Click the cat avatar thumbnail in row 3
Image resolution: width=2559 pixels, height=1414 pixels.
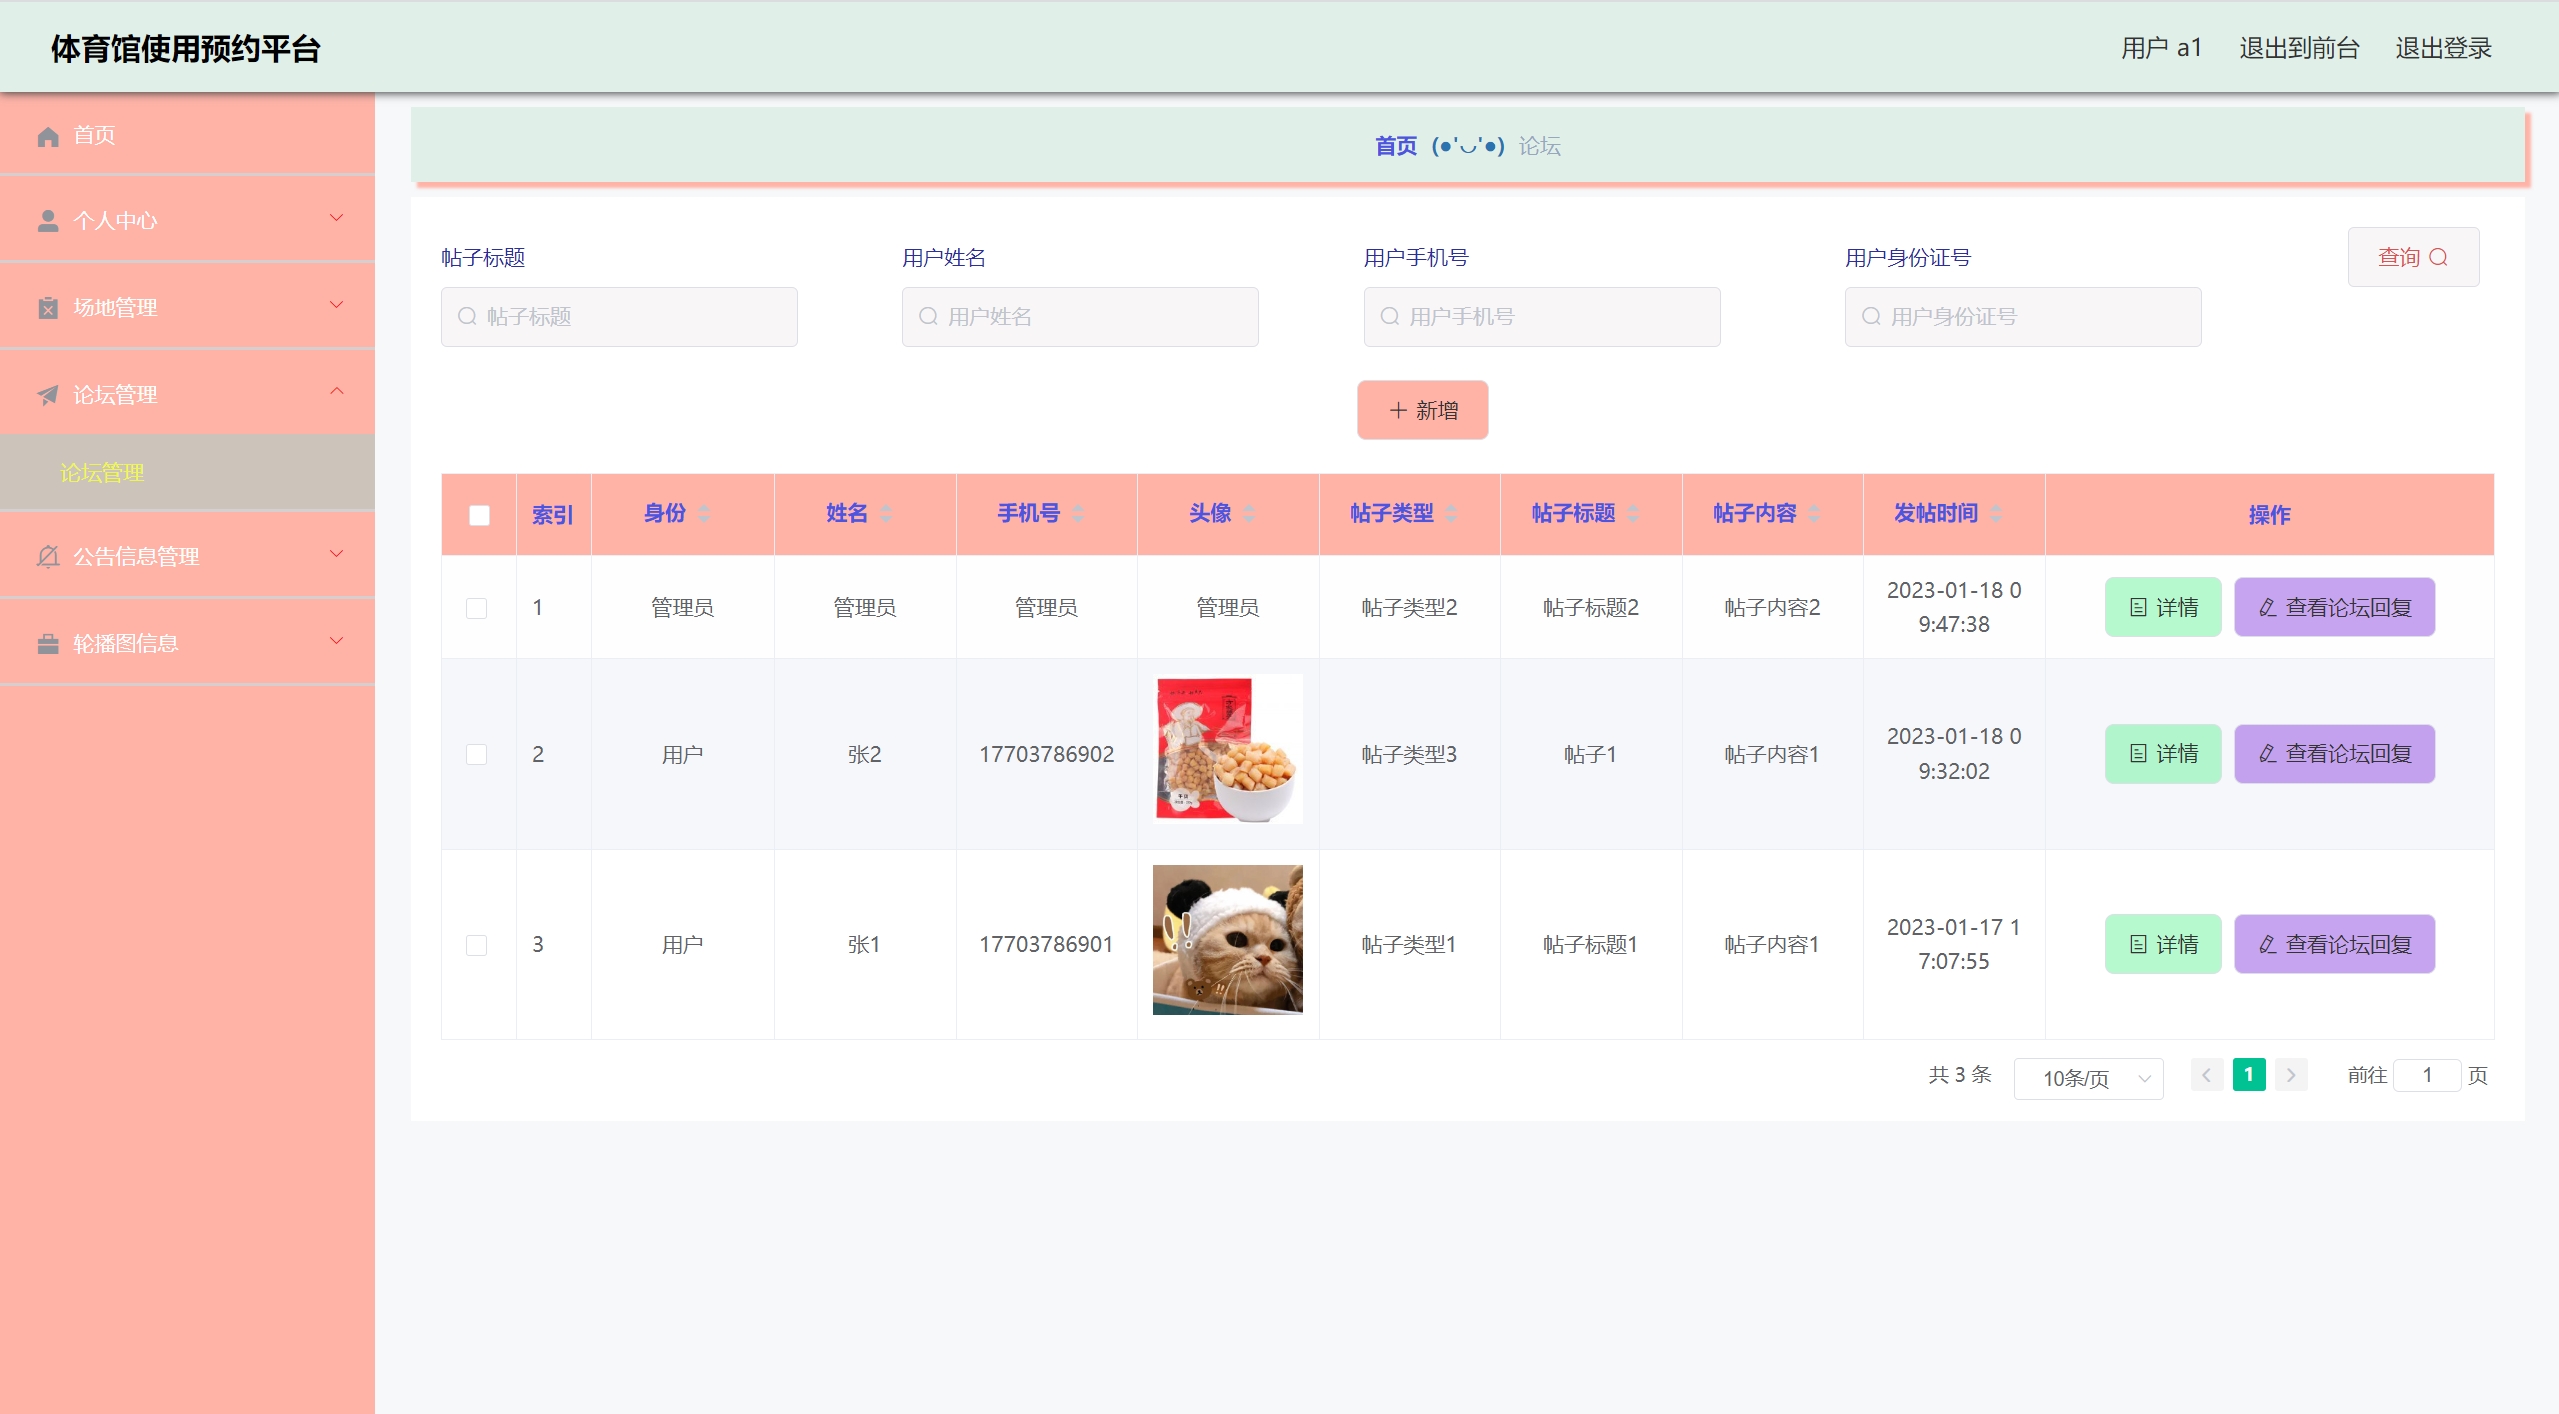click(x=1227, y=940)
